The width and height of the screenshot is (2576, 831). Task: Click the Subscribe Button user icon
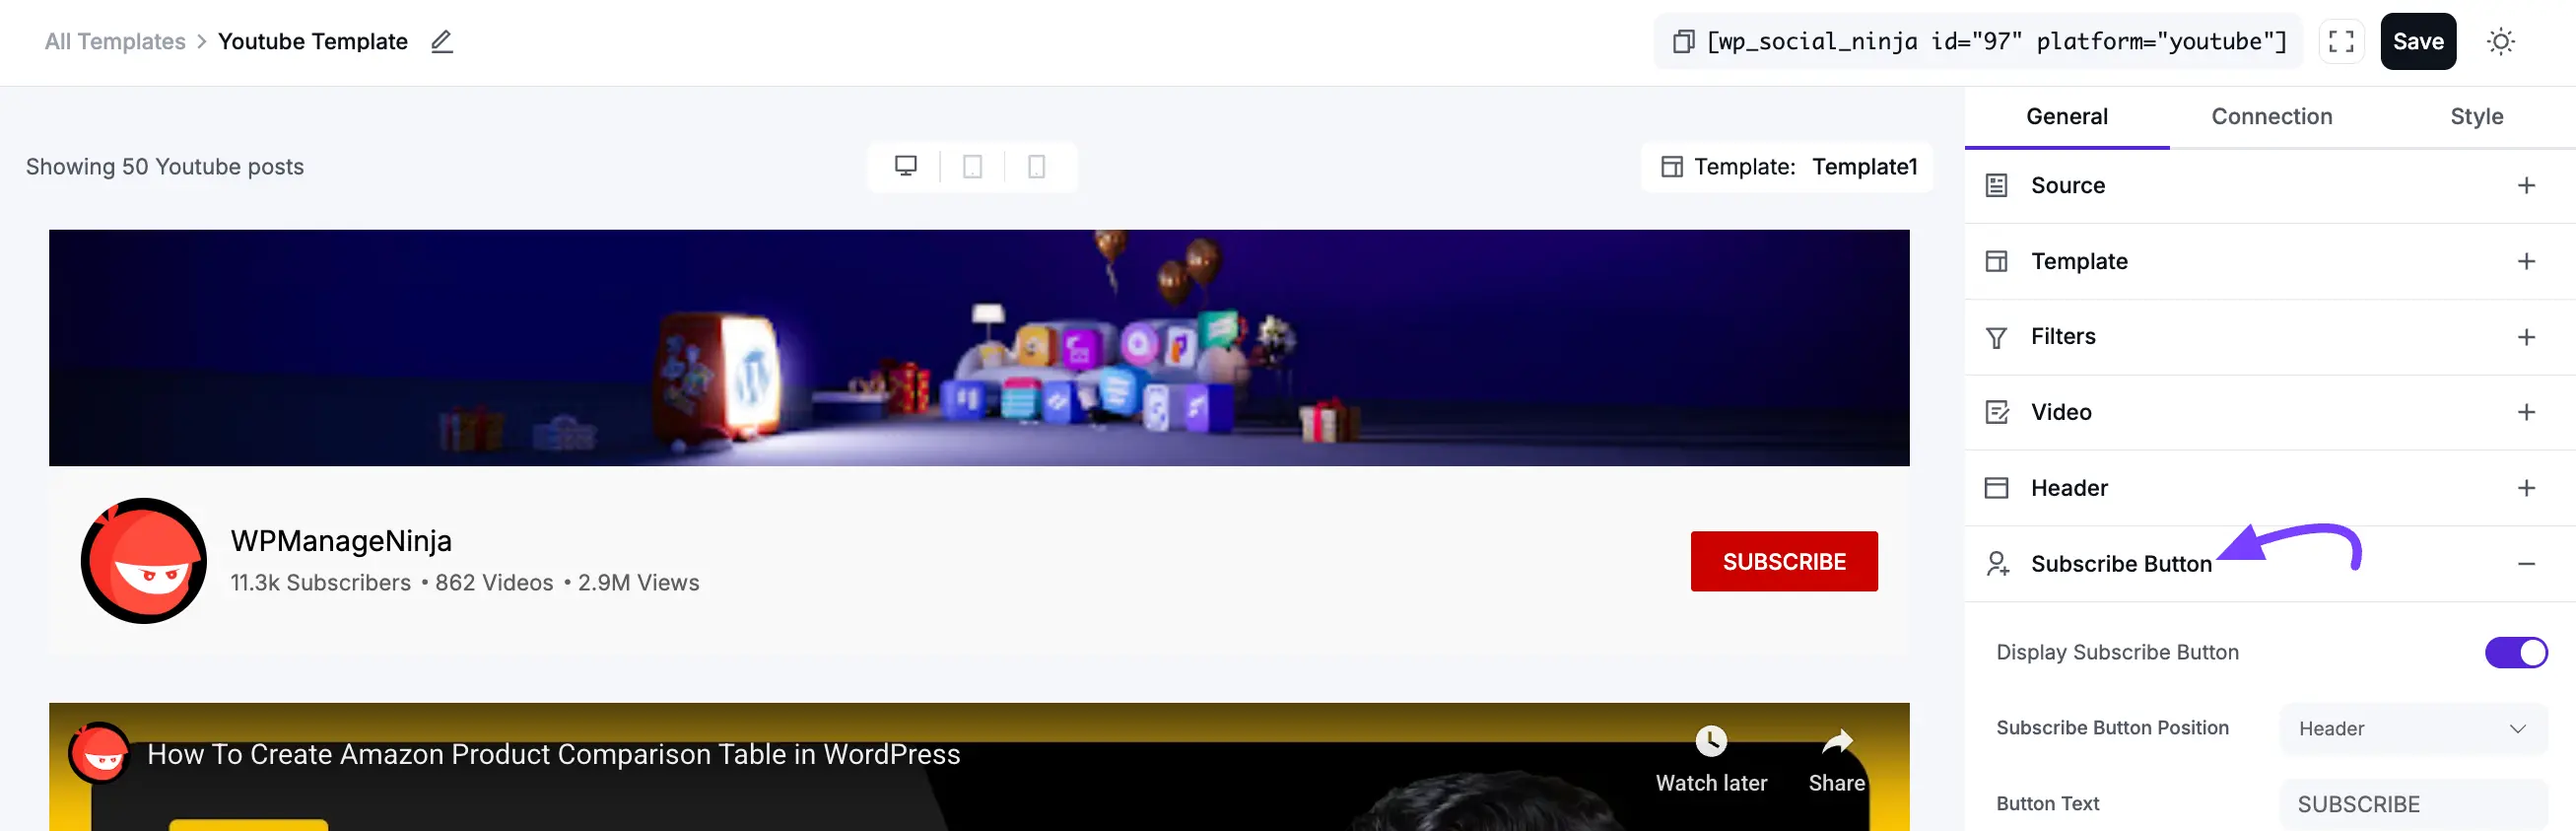coord(1997,564)
